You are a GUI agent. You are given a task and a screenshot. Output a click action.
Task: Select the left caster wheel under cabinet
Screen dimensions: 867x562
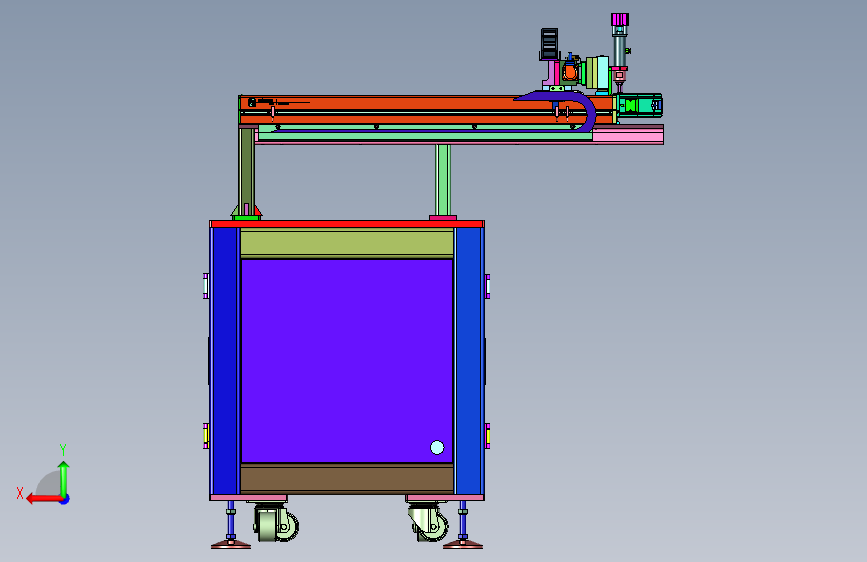(x=276, y=523)
